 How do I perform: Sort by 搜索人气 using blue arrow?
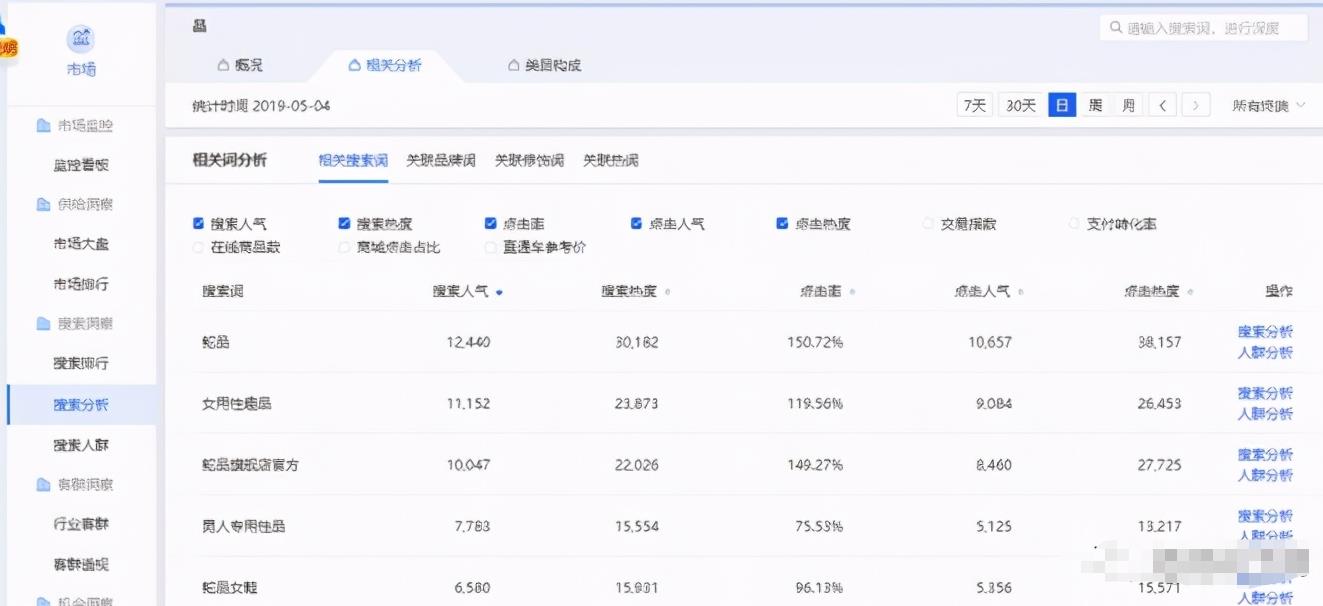(x=499, y=292)
